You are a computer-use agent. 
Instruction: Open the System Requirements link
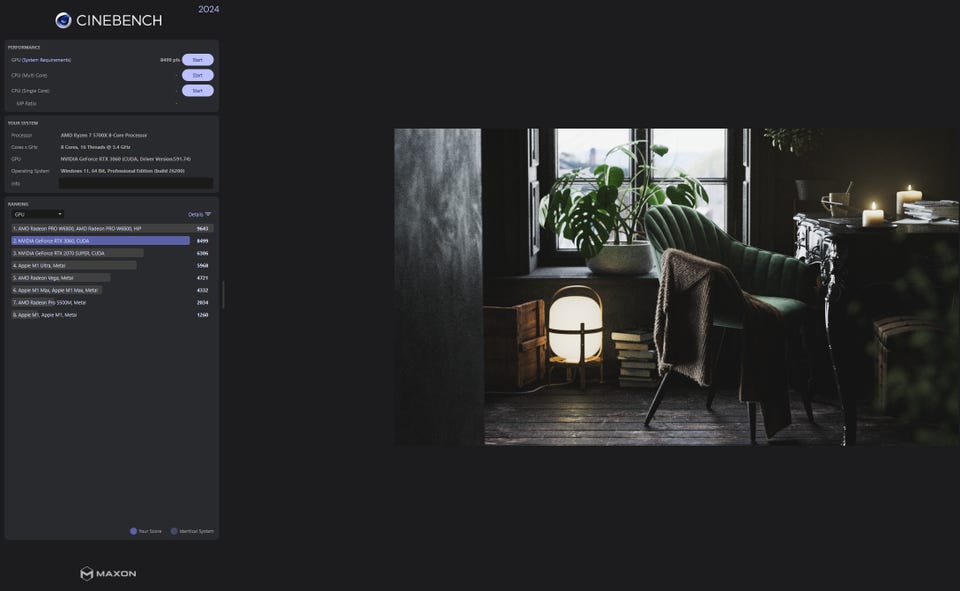pos(47,60)
